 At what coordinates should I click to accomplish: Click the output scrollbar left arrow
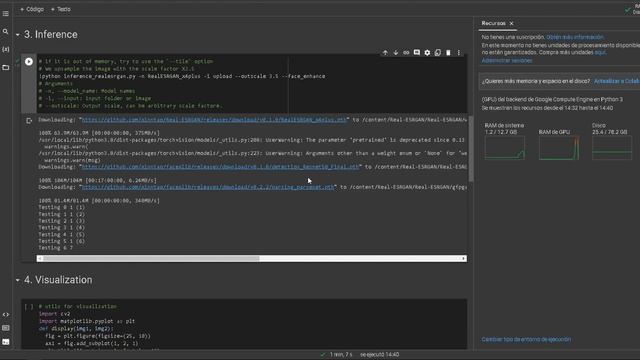pyautogui.click(x=40, y=258)
